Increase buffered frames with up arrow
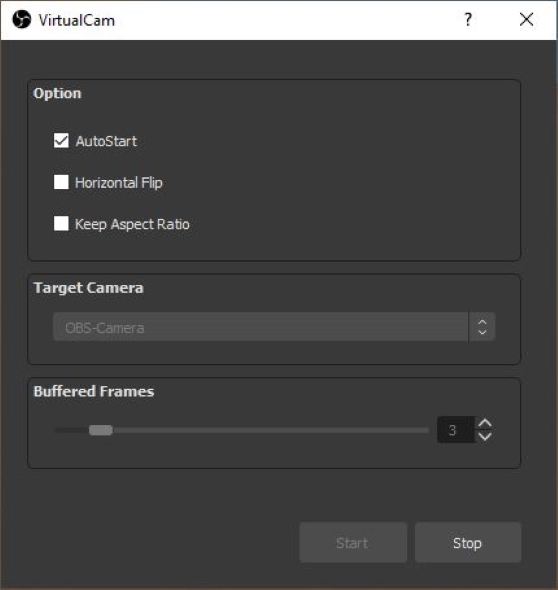The height and width of the screenshot is (590, 558). (485, 424)
